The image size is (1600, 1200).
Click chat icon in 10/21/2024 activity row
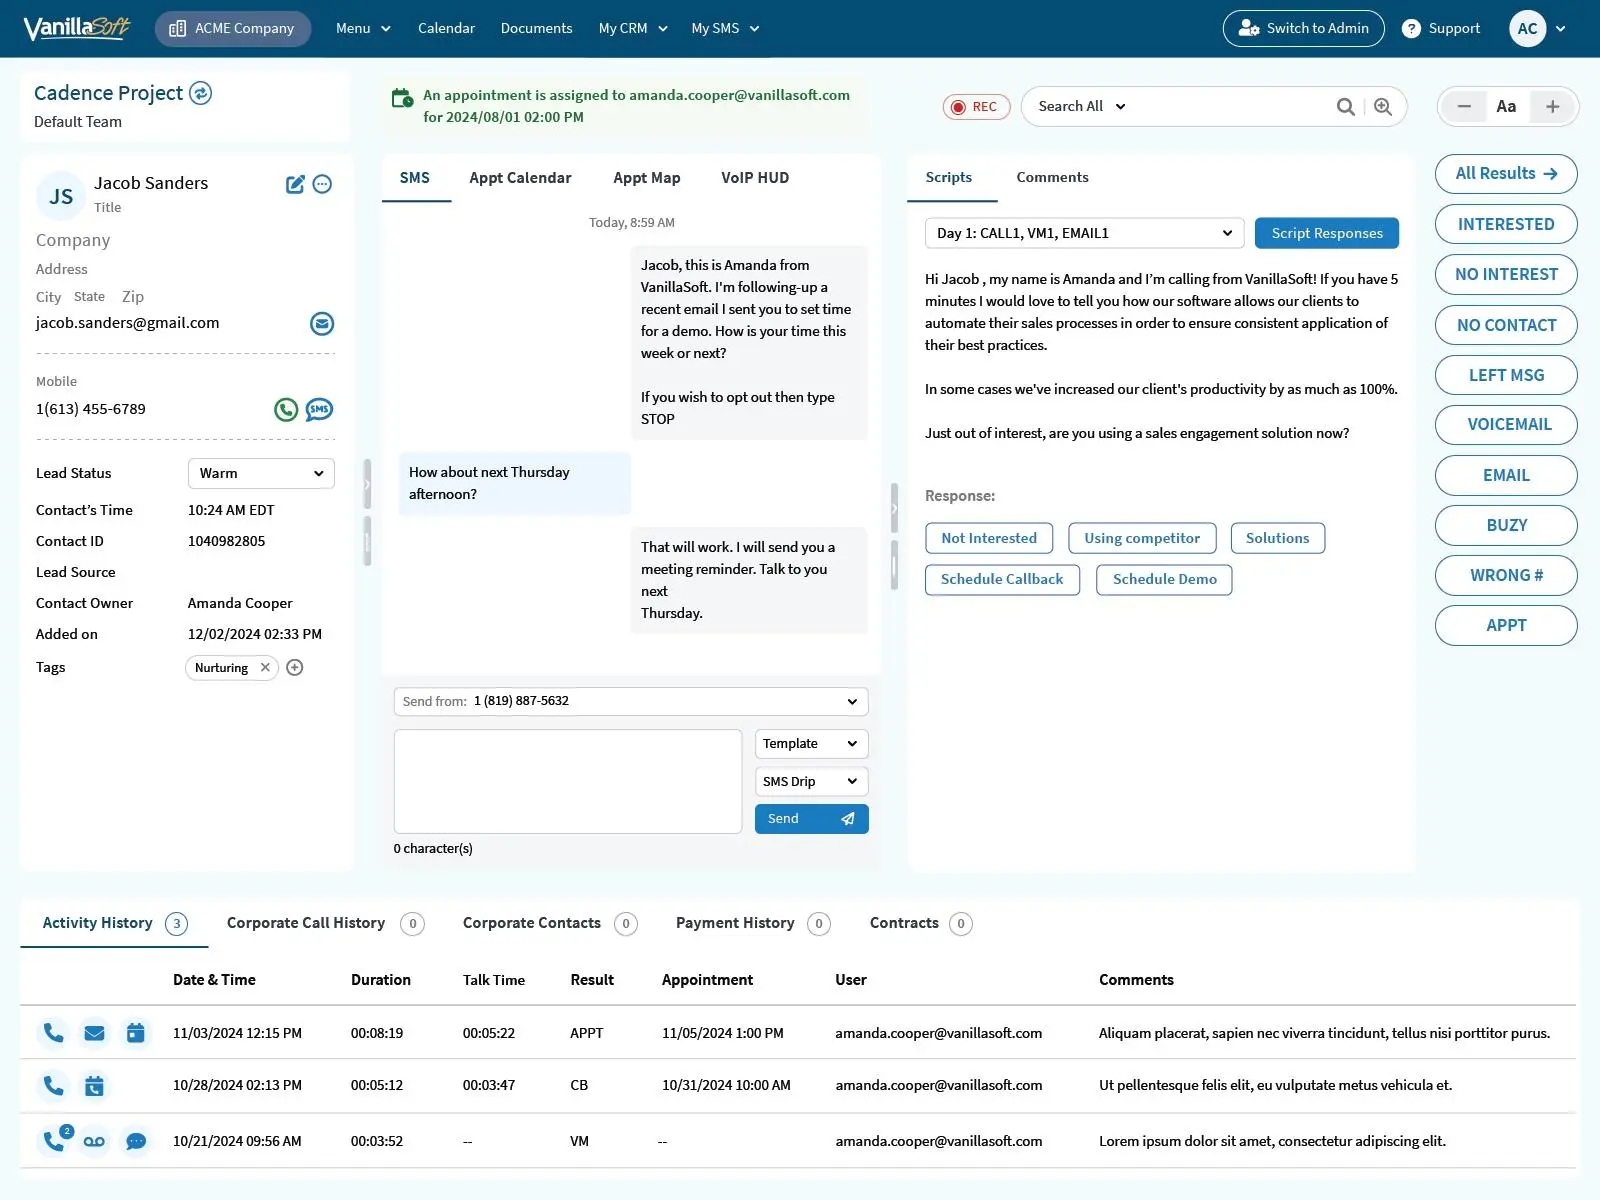[x=136, y=1141]
